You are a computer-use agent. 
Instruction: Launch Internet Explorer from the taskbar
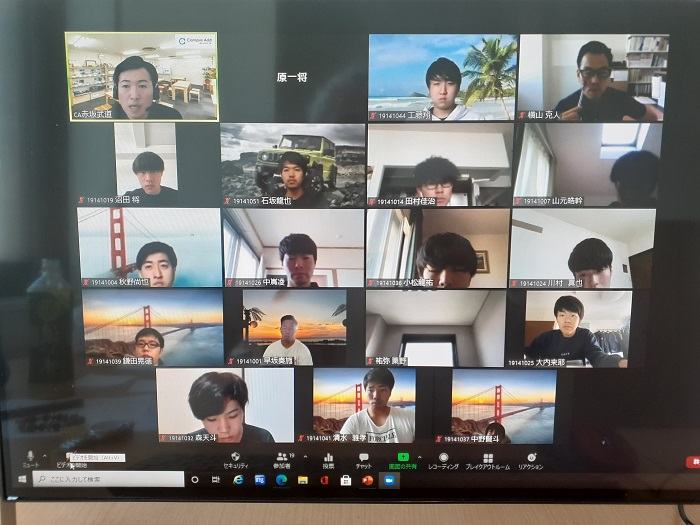tap(238, 480)
